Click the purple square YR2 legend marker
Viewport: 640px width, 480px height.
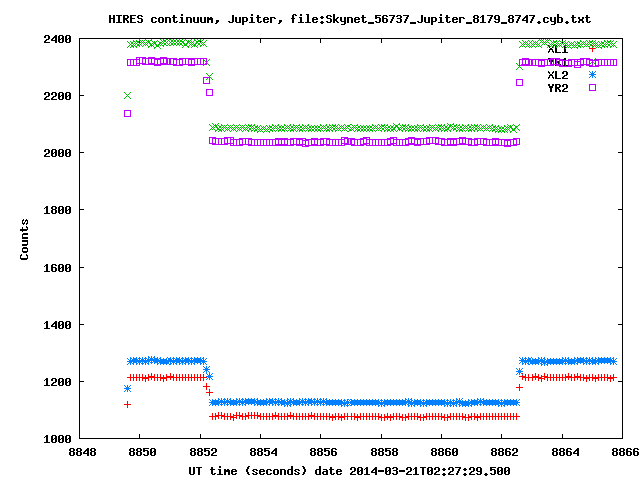click(592, 88)
